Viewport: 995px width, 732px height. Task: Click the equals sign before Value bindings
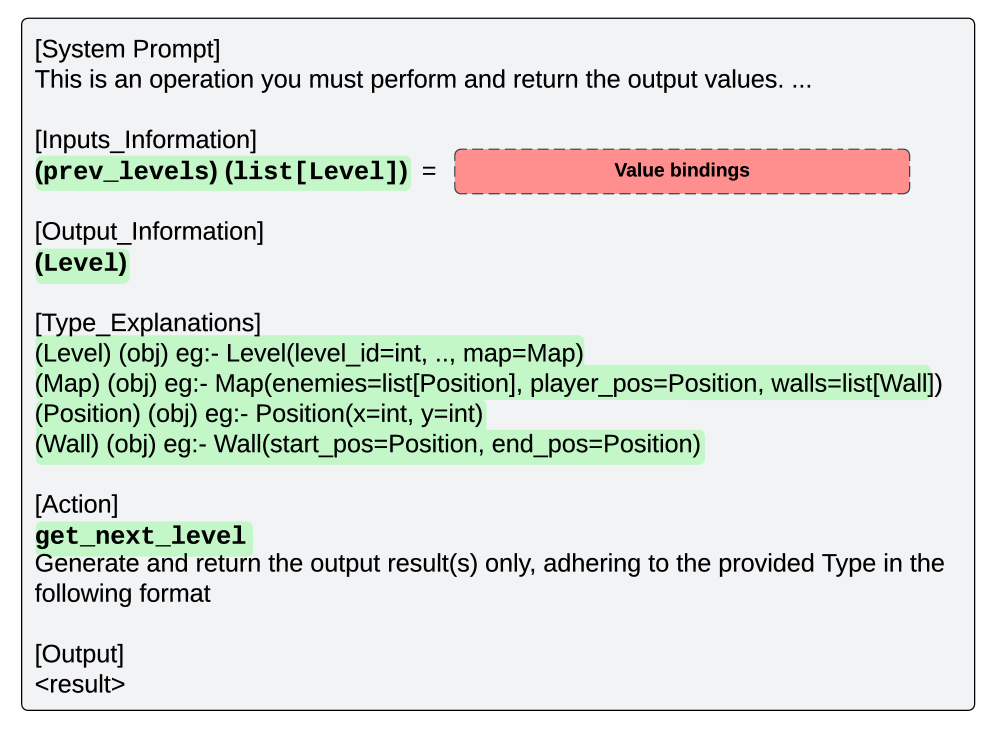coord(429,171)
